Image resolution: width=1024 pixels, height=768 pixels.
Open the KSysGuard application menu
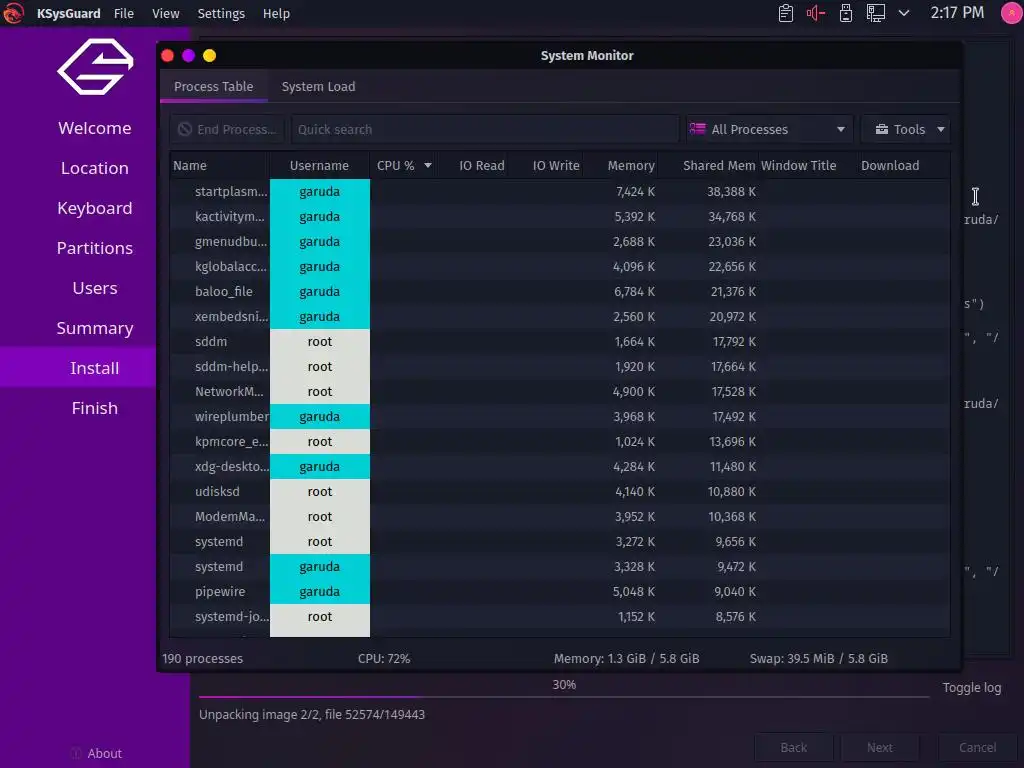click(x=69, y=14)
